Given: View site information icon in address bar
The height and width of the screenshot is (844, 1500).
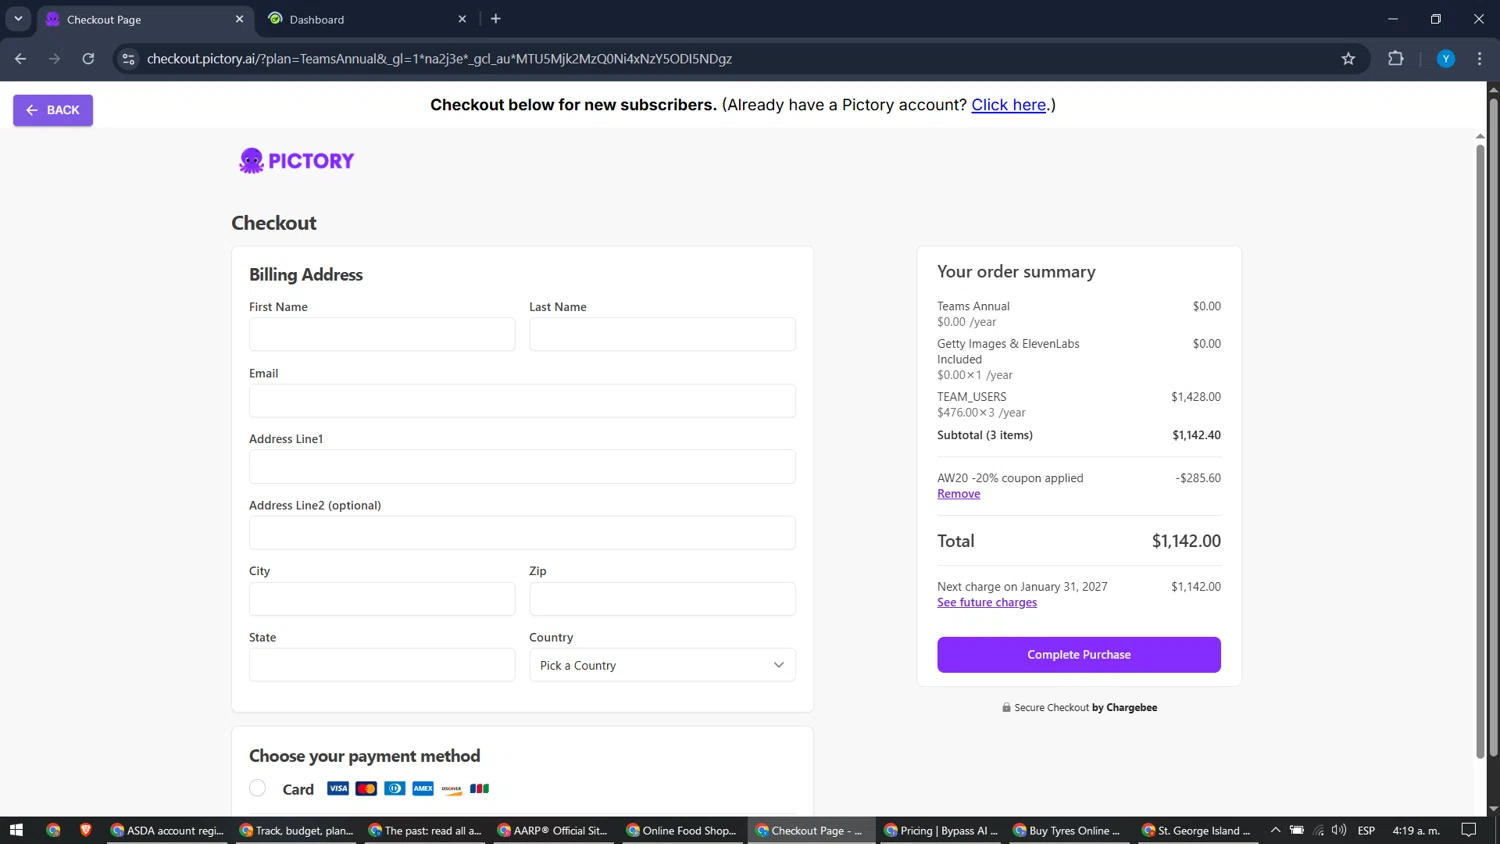Looking at the screenshot, I should 128,59.
